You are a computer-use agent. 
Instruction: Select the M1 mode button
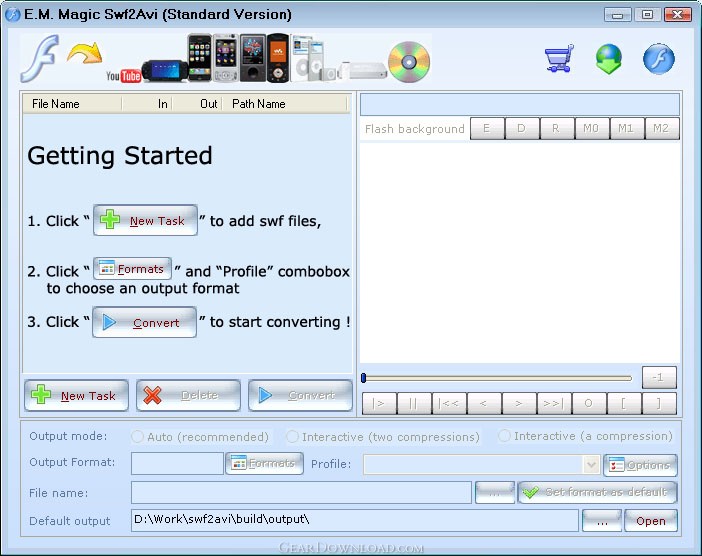(626, 128)
